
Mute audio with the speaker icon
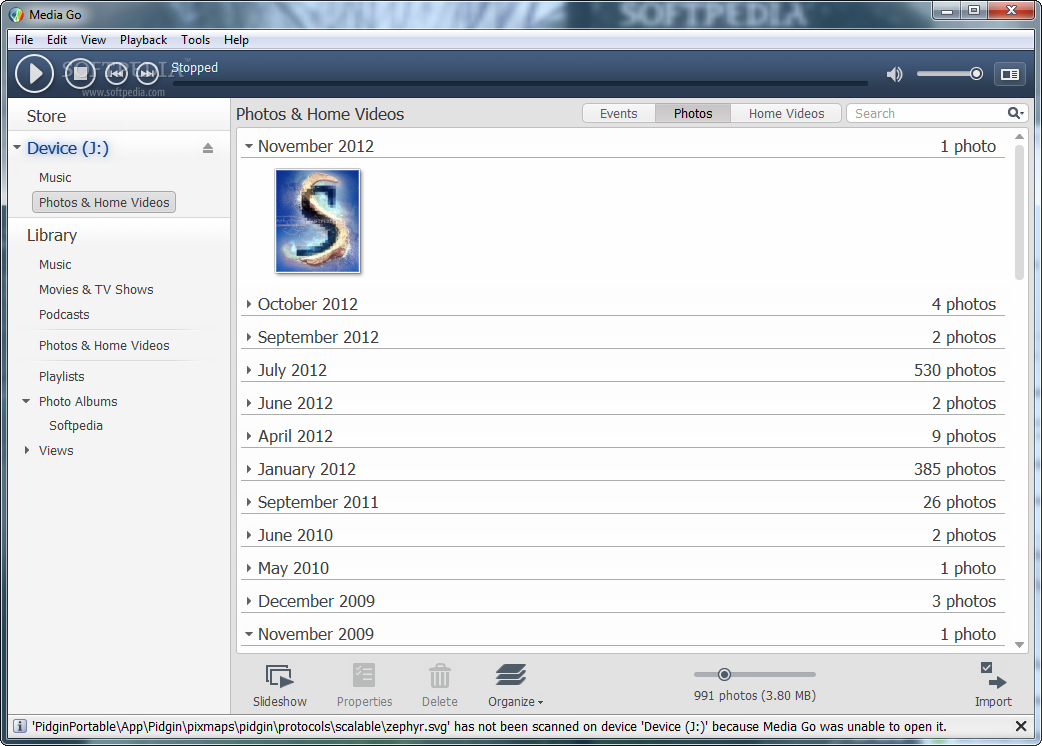(x=894, y=74)
